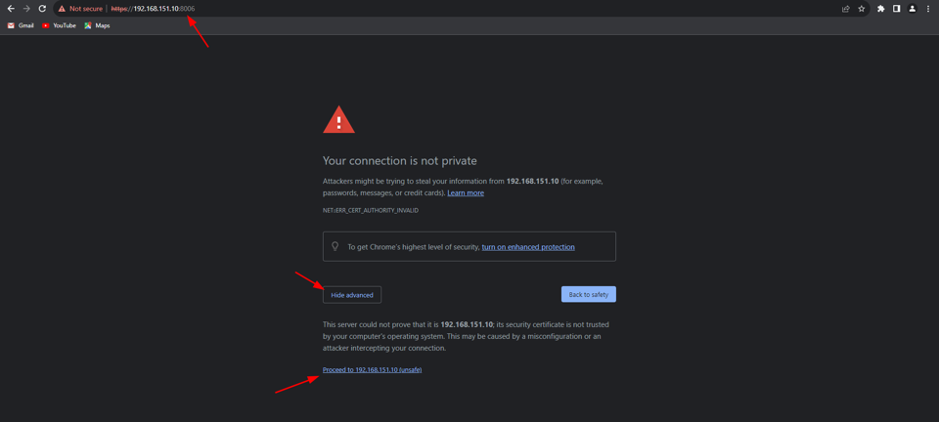Screen dimensions: 939x422
Task: Open the Maps bookmark
Action: pos(97,26)
